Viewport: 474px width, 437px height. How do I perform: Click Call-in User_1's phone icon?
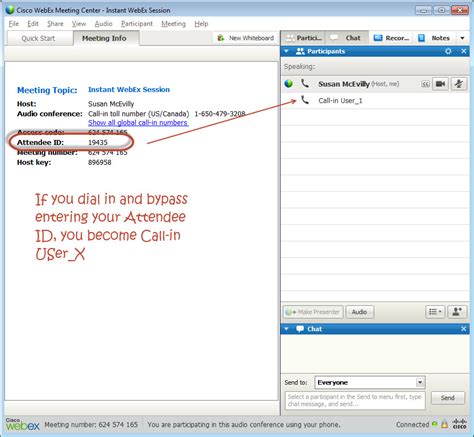305,100
